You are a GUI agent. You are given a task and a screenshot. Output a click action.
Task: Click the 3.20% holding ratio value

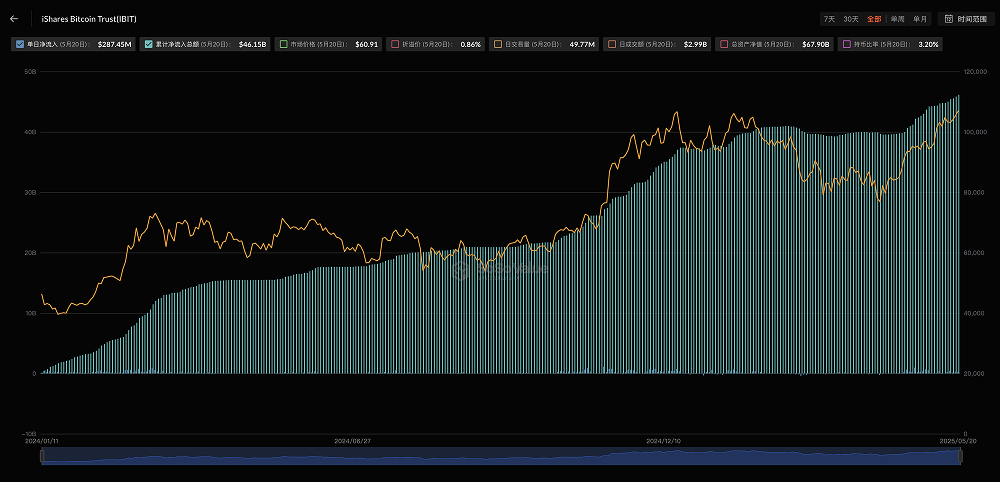pos(928,45)
